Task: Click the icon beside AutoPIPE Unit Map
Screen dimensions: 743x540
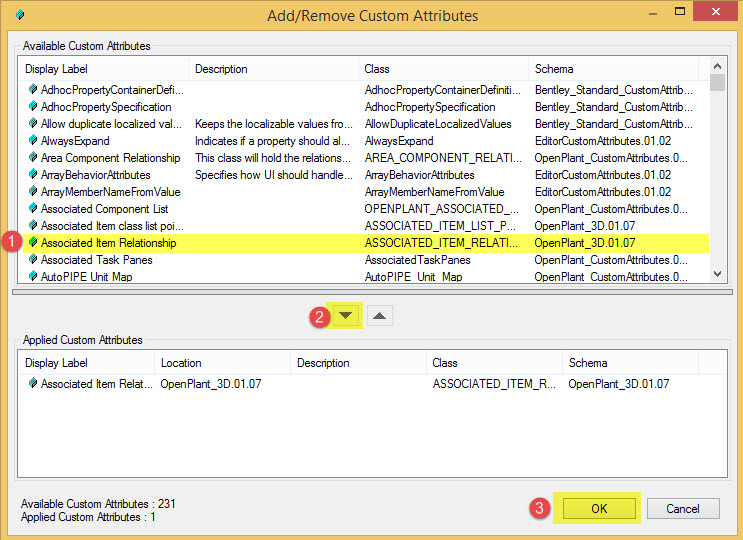Action: pyautogui.click(x=32, y=277)
